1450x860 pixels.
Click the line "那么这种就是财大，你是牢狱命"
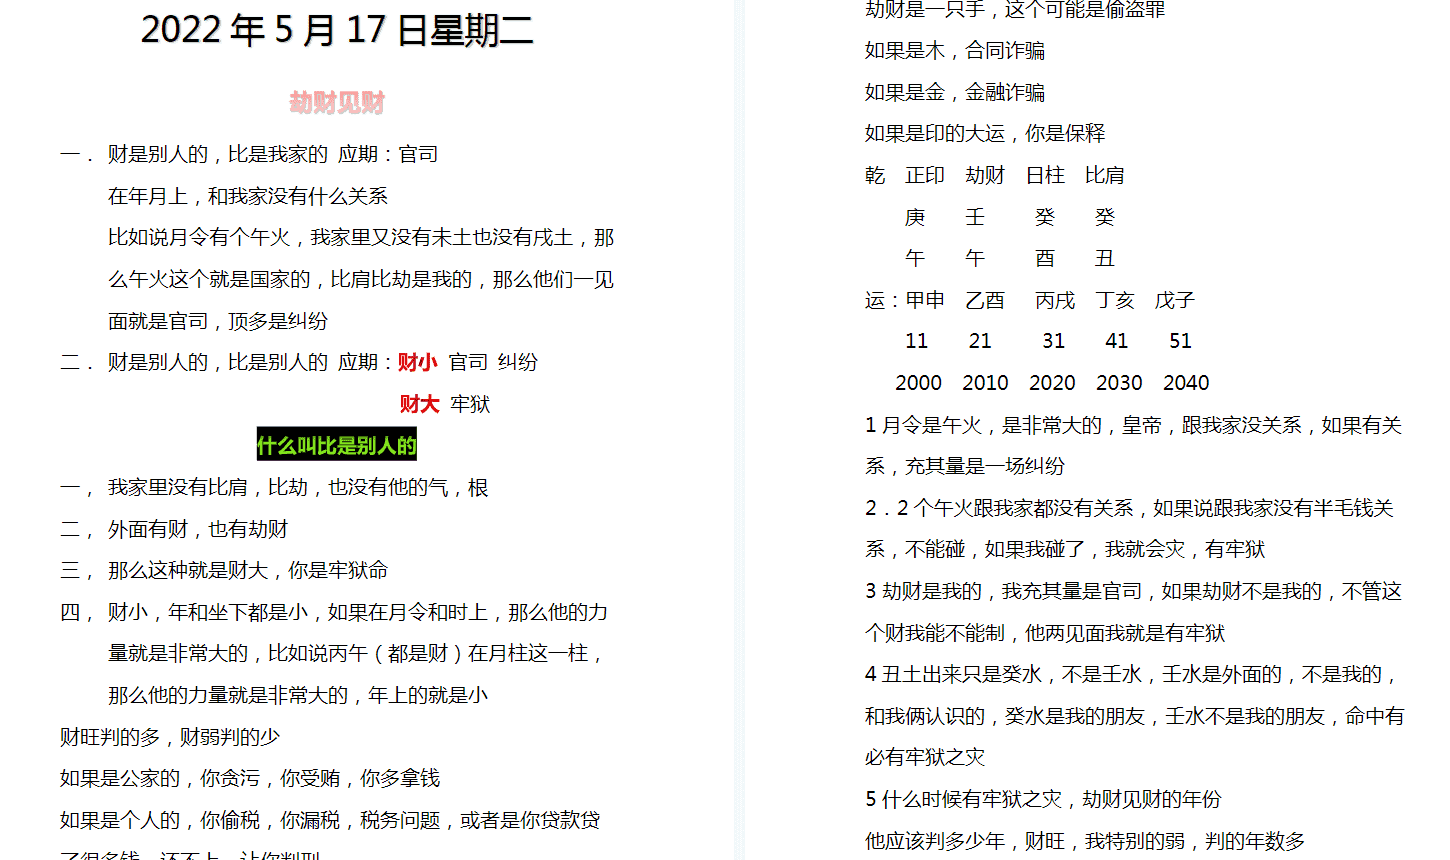pos(248,570)
